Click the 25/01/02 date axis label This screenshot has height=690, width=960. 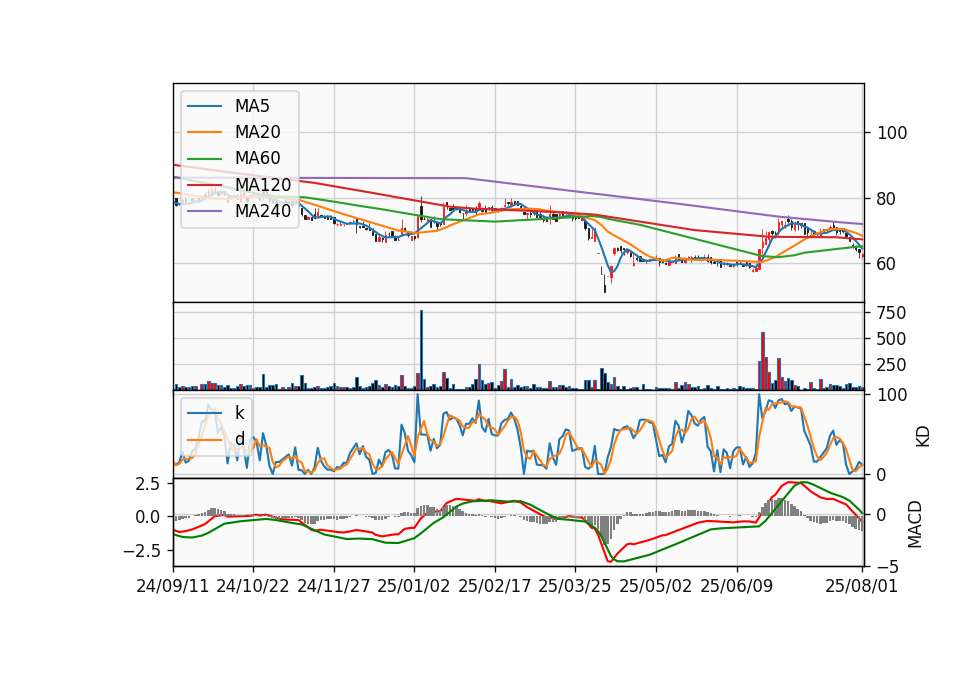coord(414,586)
